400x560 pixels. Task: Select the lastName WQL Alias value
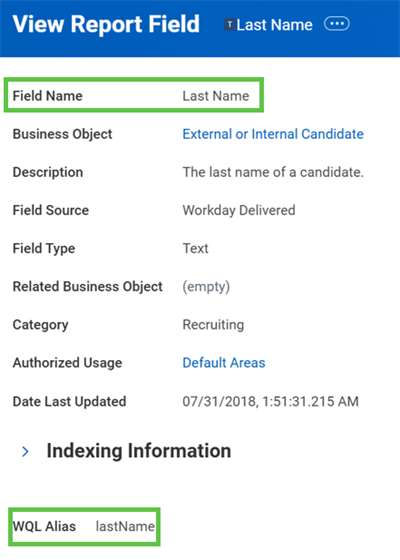tap(125, 526)
